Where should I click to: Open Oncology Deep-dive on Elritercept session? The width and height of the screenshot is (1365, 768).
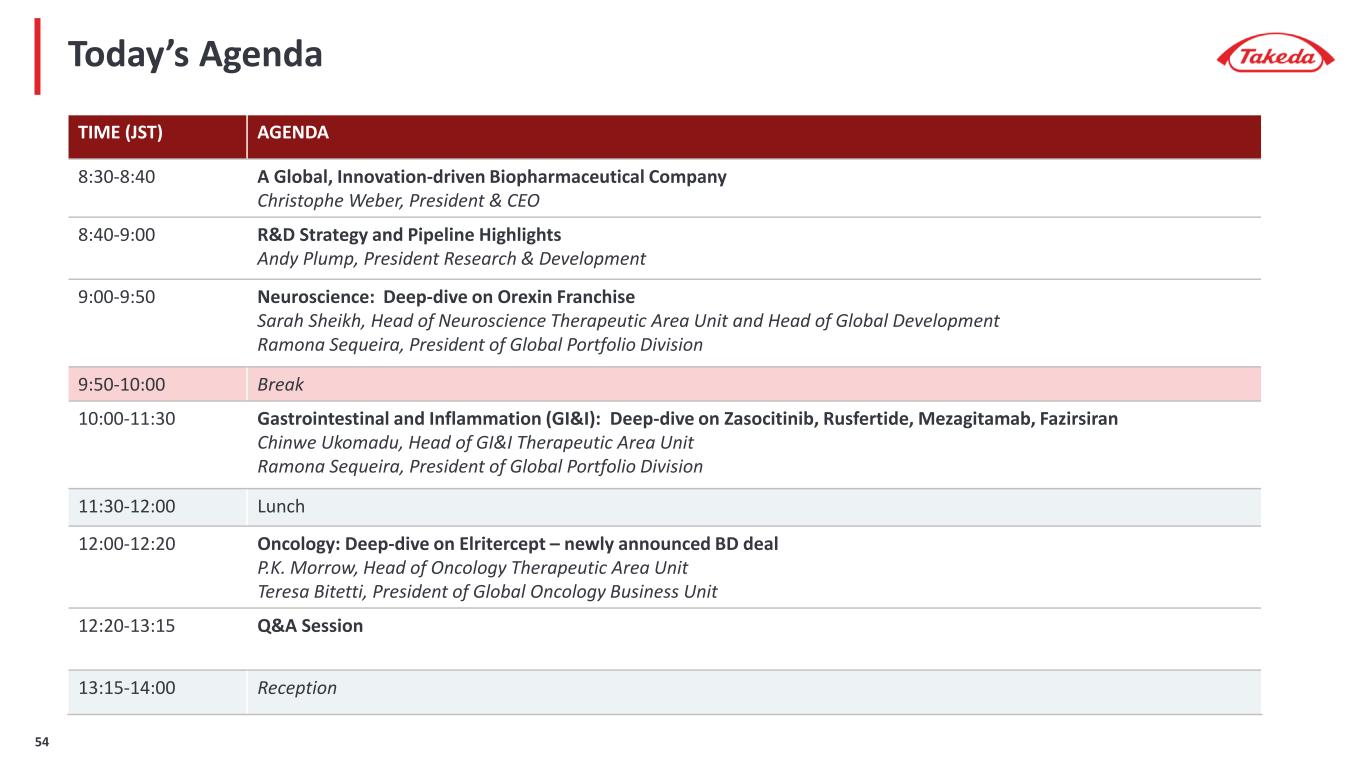517,544
